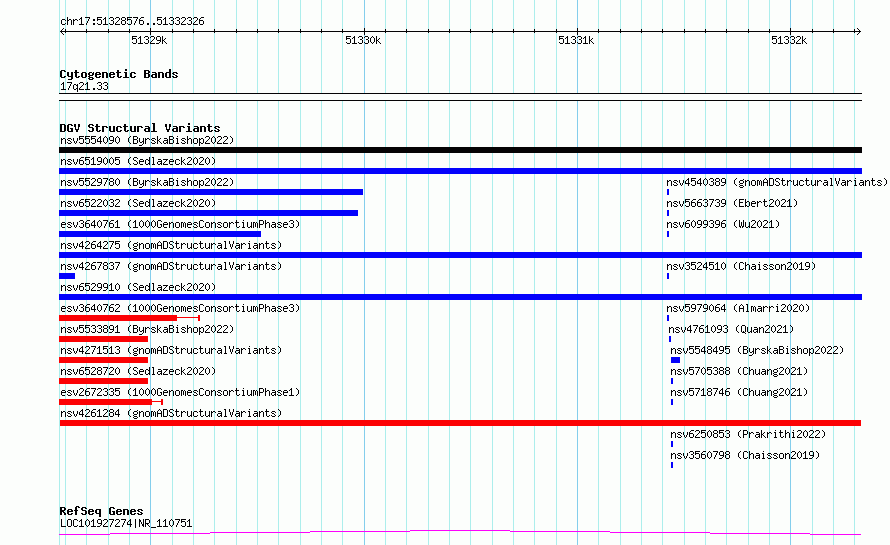
Task: Select the blue bar under nsv5529780
Action: click(211, 192)
